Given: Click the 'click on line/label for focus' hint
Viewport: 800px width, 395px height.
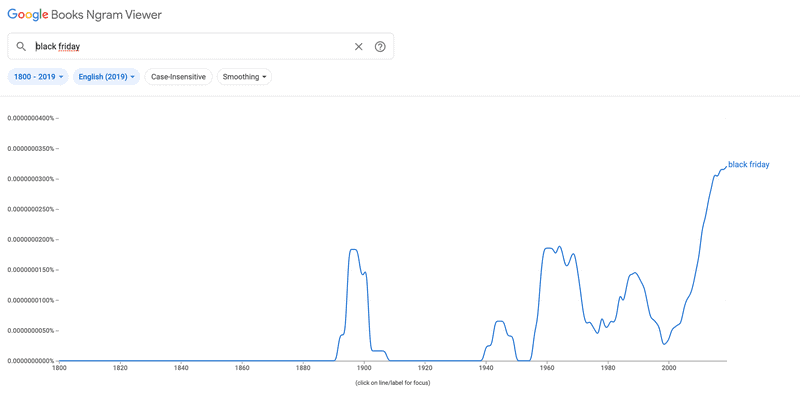Looking at the screenshot, I should click(x=392, y=382).
